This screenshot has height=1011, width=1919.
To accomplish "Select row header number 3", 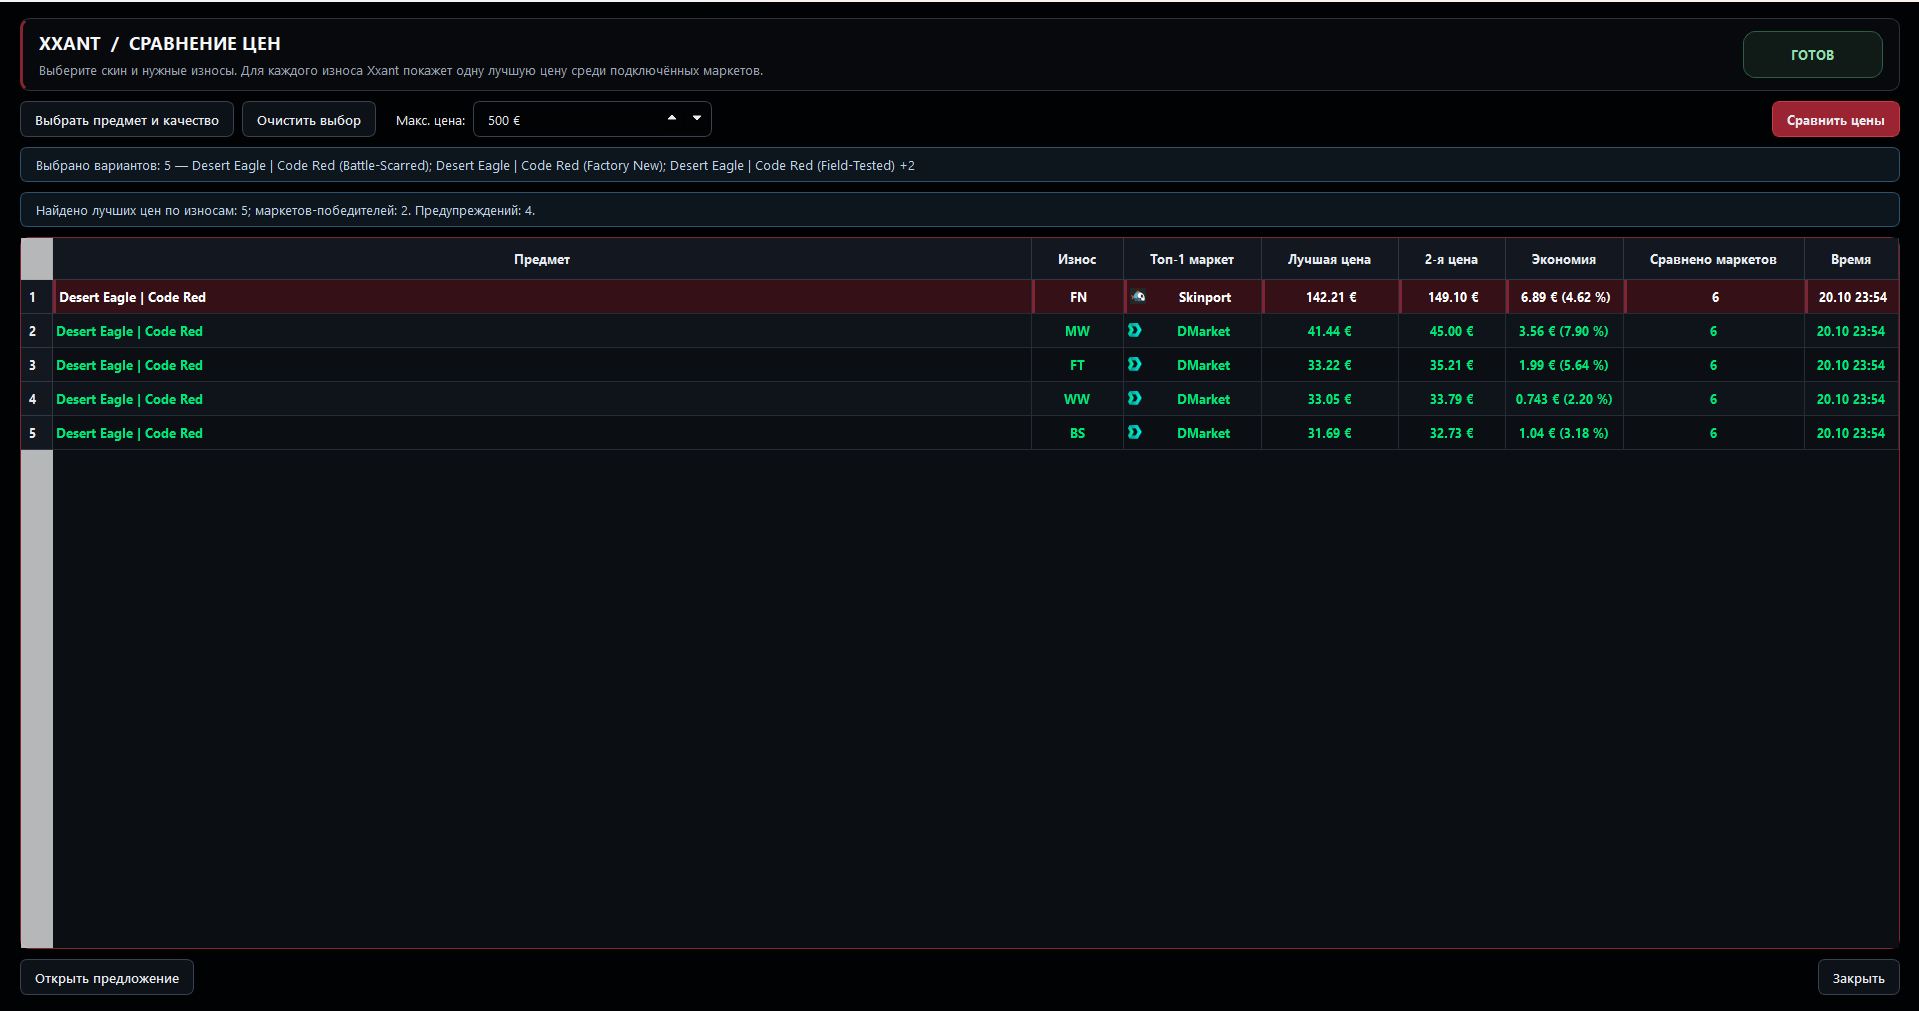I will tap(36, 365).
